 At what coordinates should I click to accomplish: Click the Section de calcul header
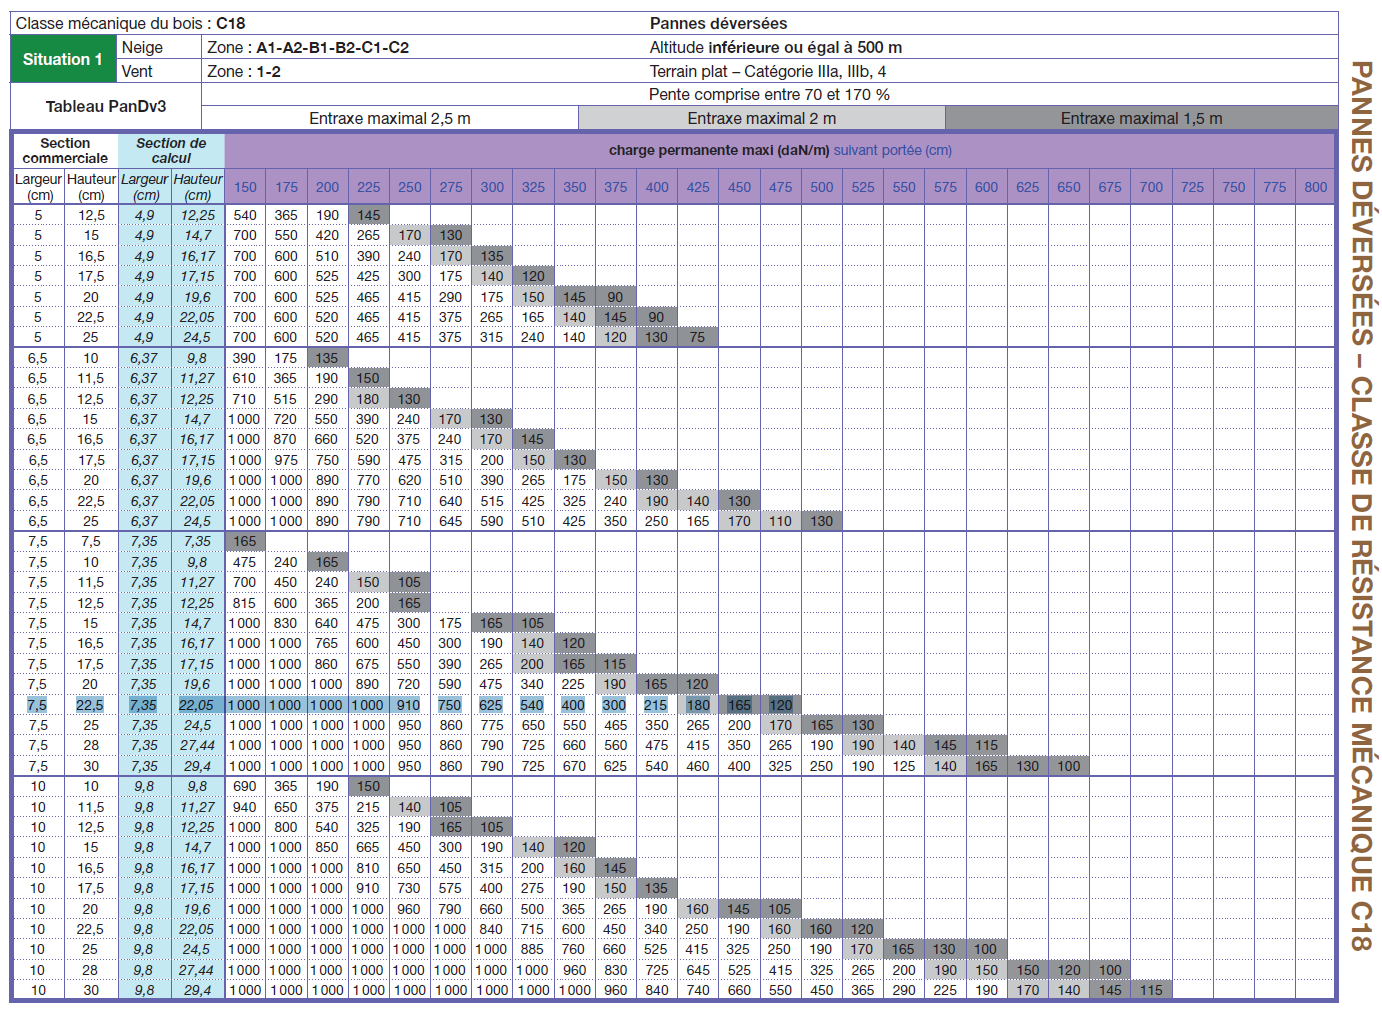click(x=171, y=151)
